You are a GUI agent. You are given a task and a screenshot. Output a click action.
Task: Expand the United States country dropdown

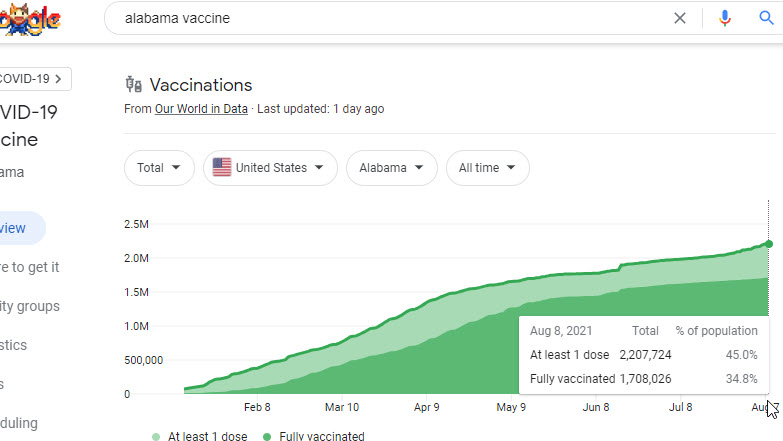[x=270, y=168]
